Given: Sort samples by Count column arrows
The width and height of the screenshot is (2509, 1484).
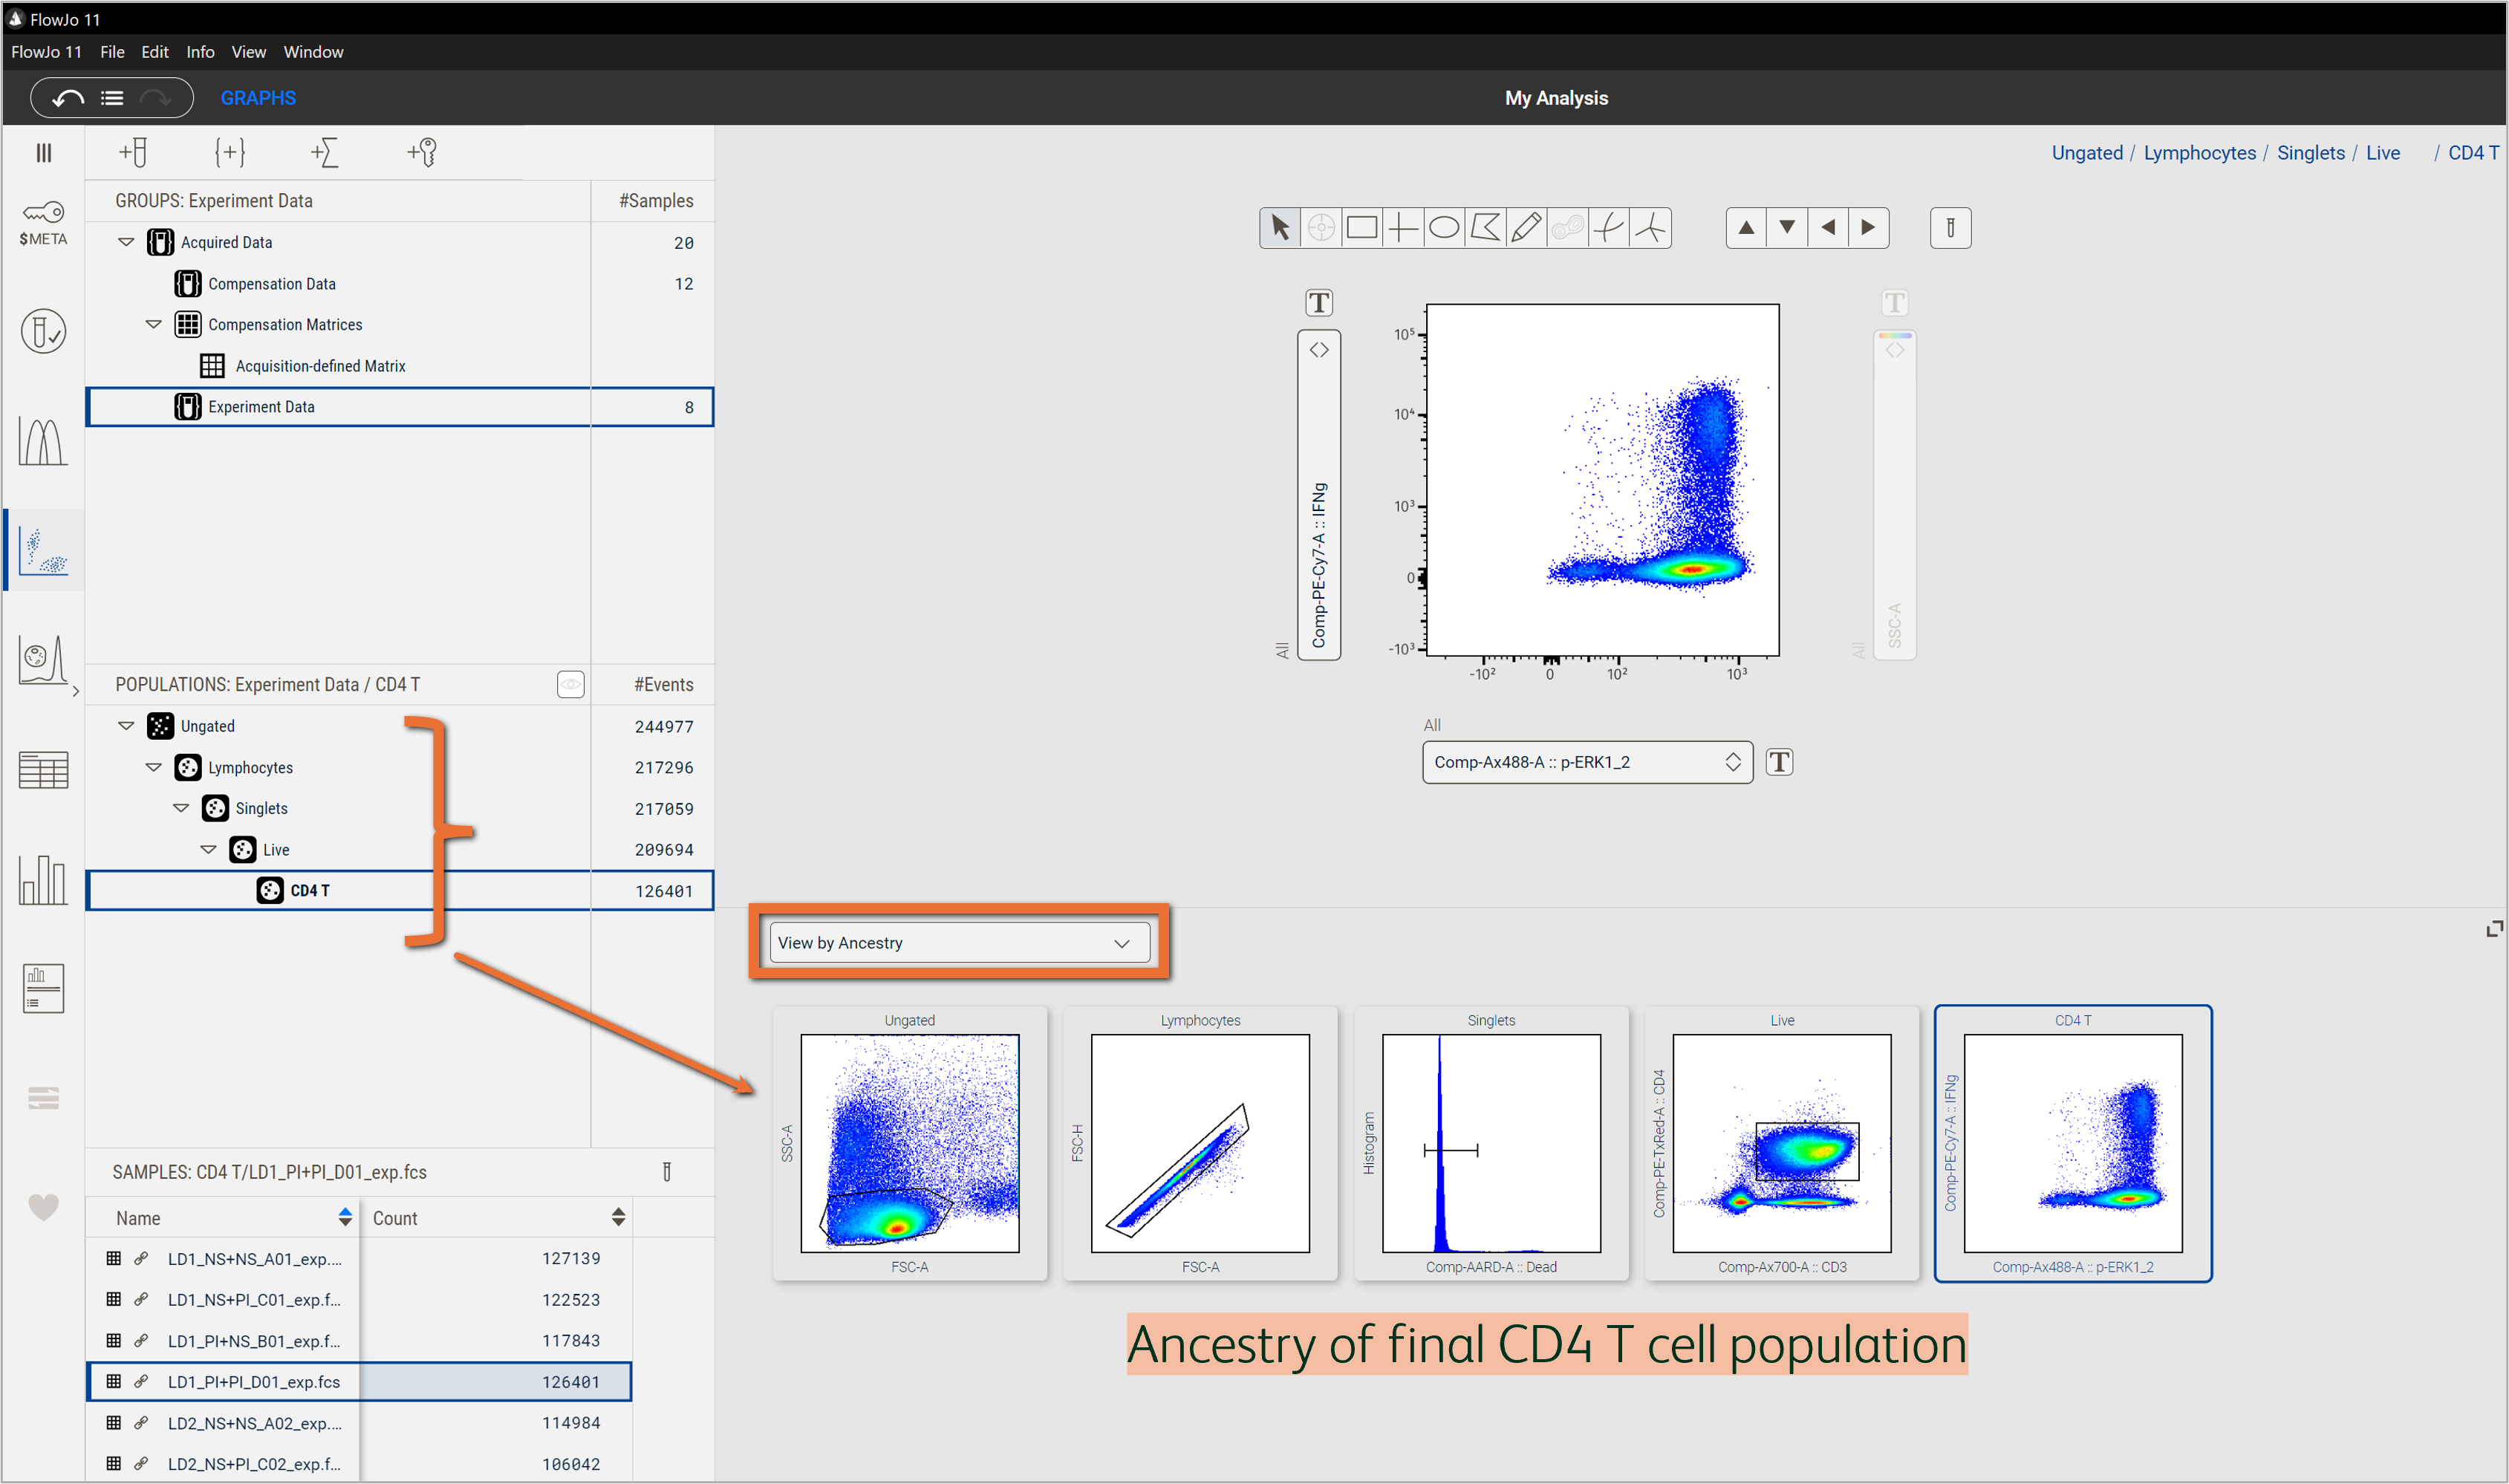Looking at the screenshot, I should [619, 1217].
